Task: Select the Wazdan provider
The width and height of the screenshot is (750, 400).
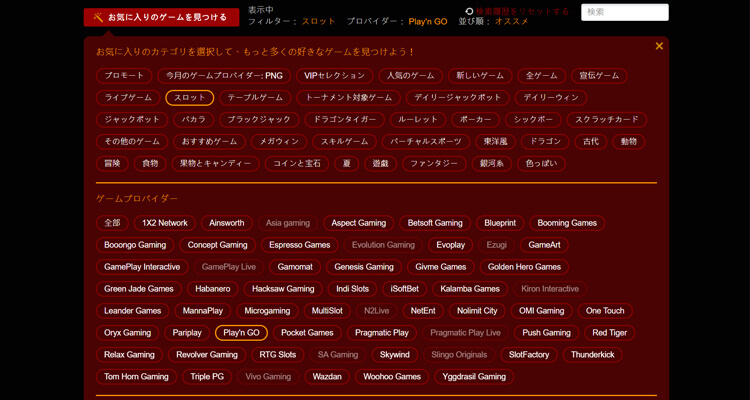Action: pos(327,377)
